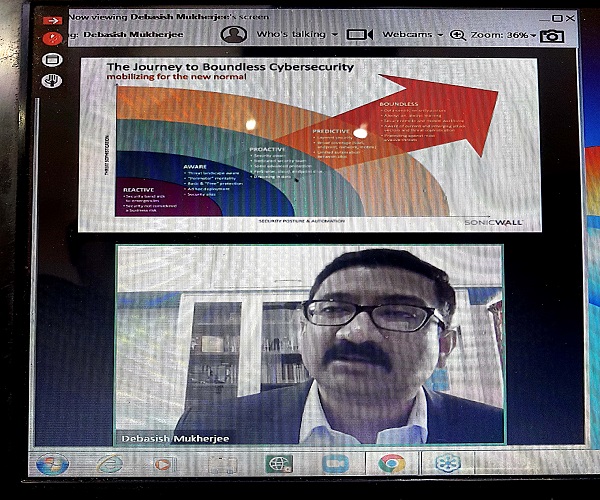Open the media player taskbar icon

click(x=164, y=464)
